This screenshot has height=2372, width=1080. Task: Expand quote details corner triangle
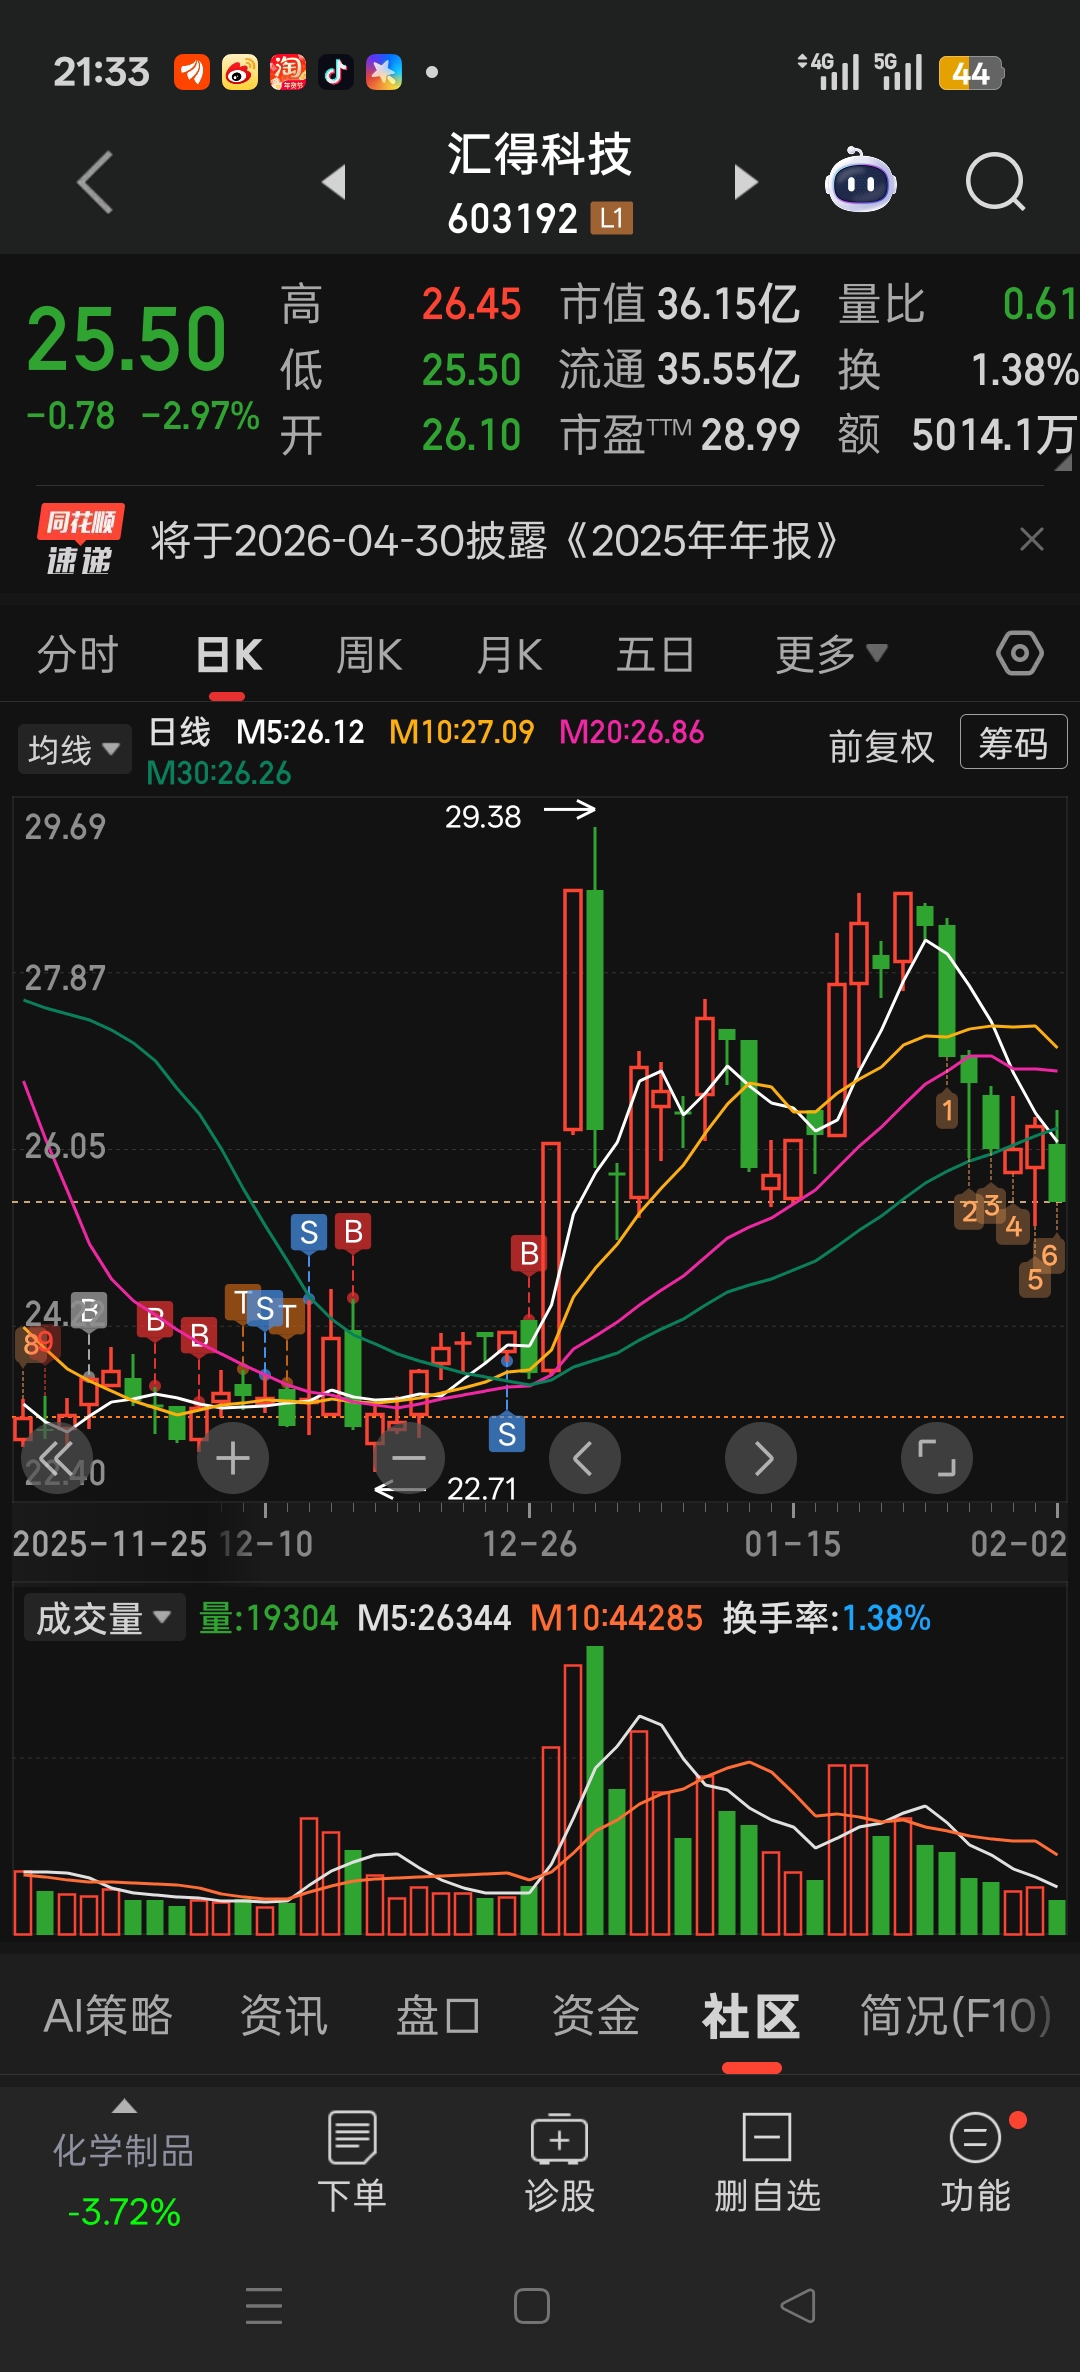(1061, 462)
